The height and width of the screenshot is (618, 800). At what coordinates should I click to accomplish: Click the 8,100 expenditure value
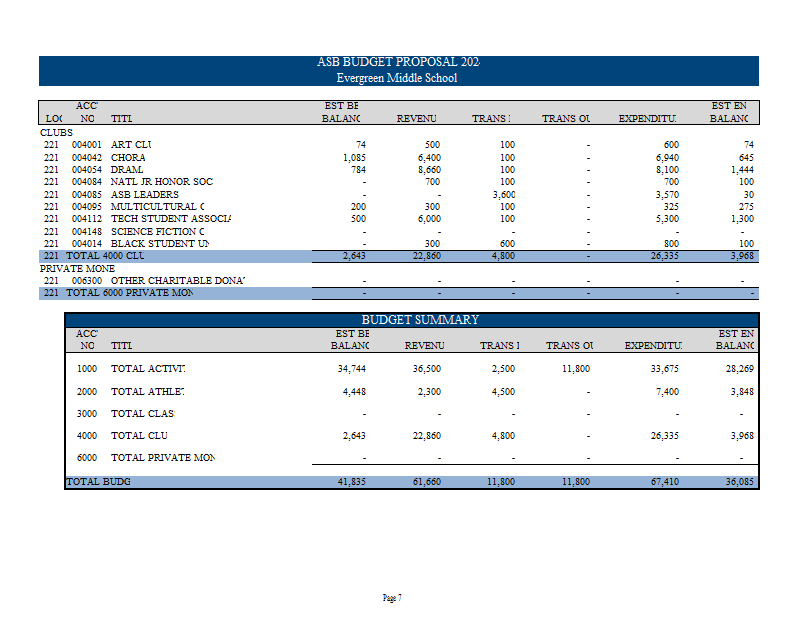tap(667, 169)
